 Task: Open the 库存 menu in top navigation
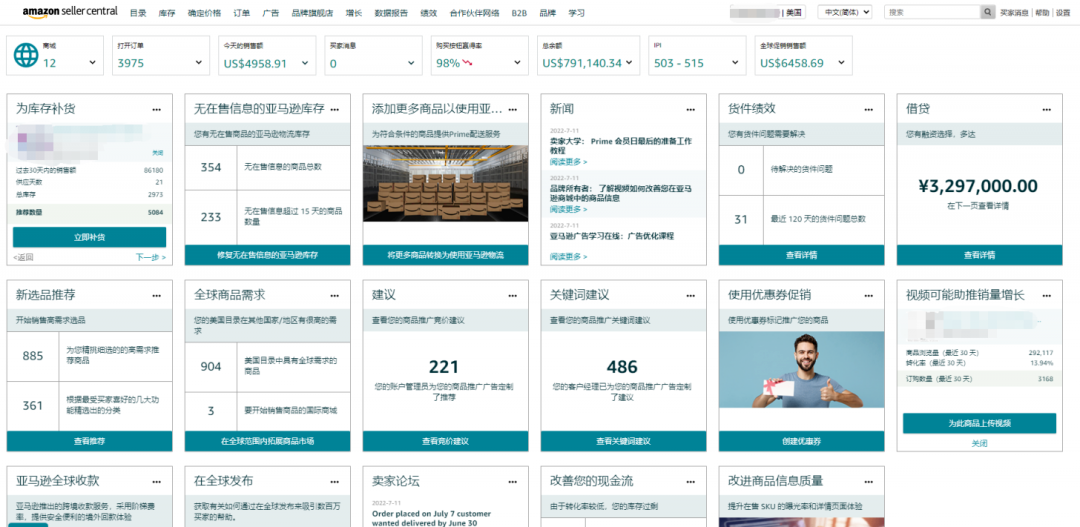167,13
